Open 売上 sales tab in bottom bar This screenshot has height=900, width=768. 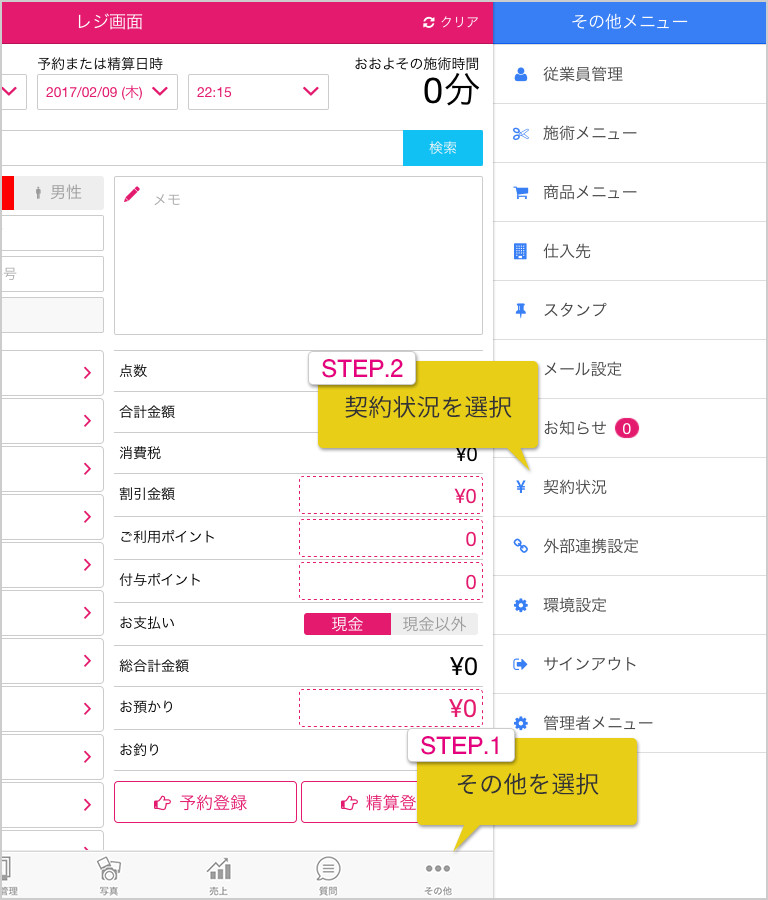click(x=219, y=876)
